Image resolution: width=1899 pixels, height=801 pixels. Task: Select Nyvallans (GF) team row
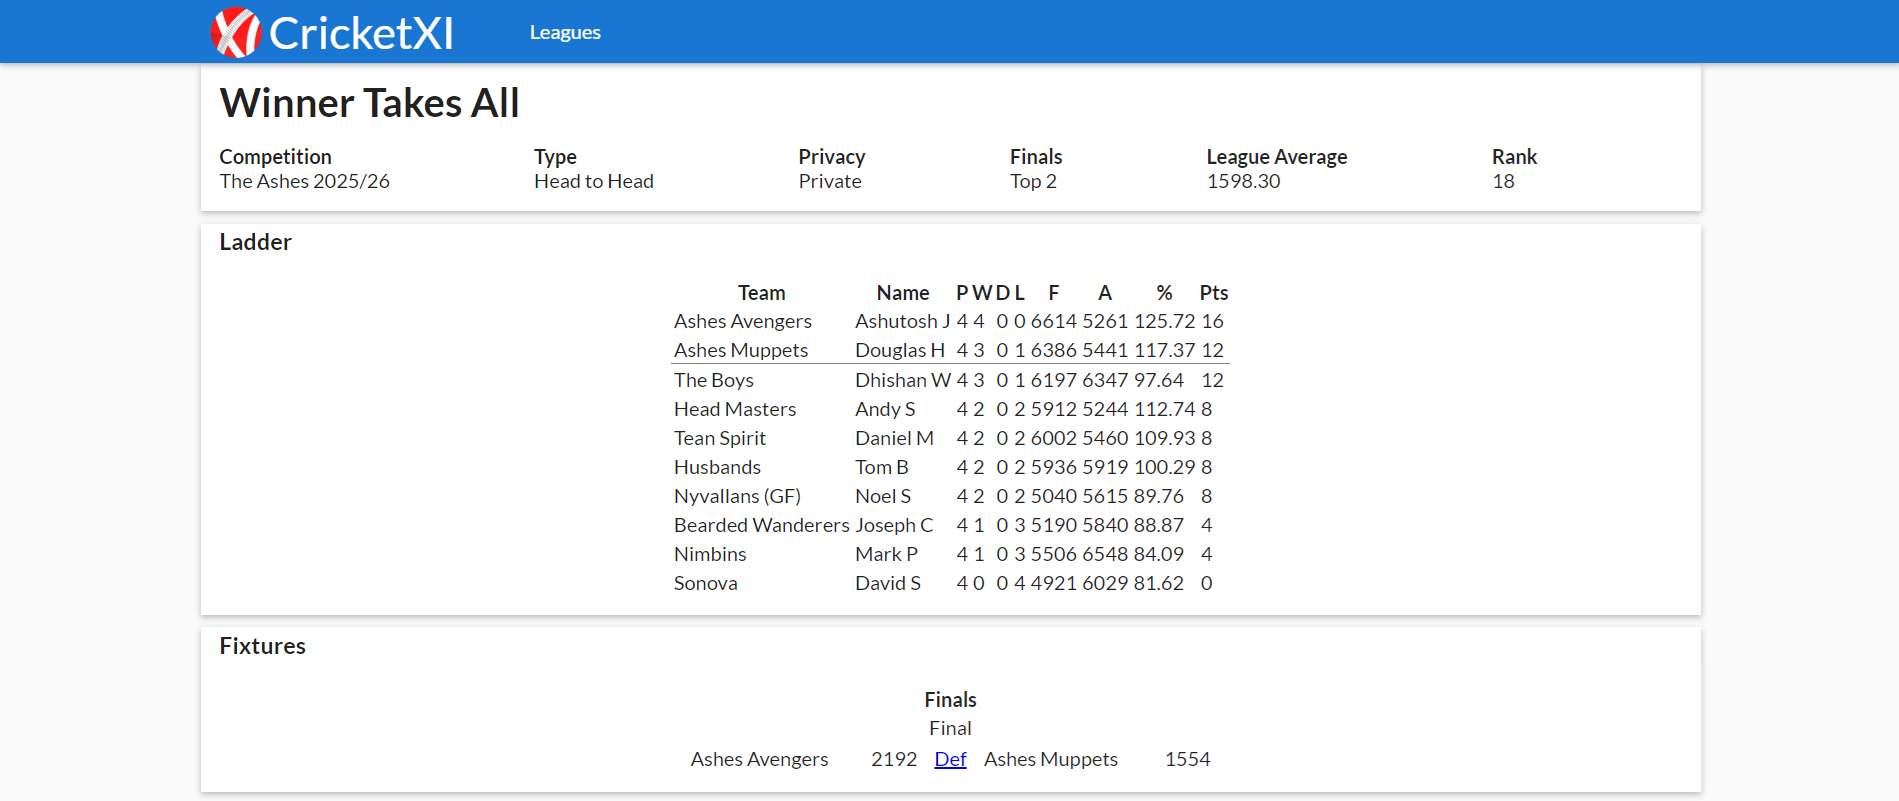click(737, 496)
